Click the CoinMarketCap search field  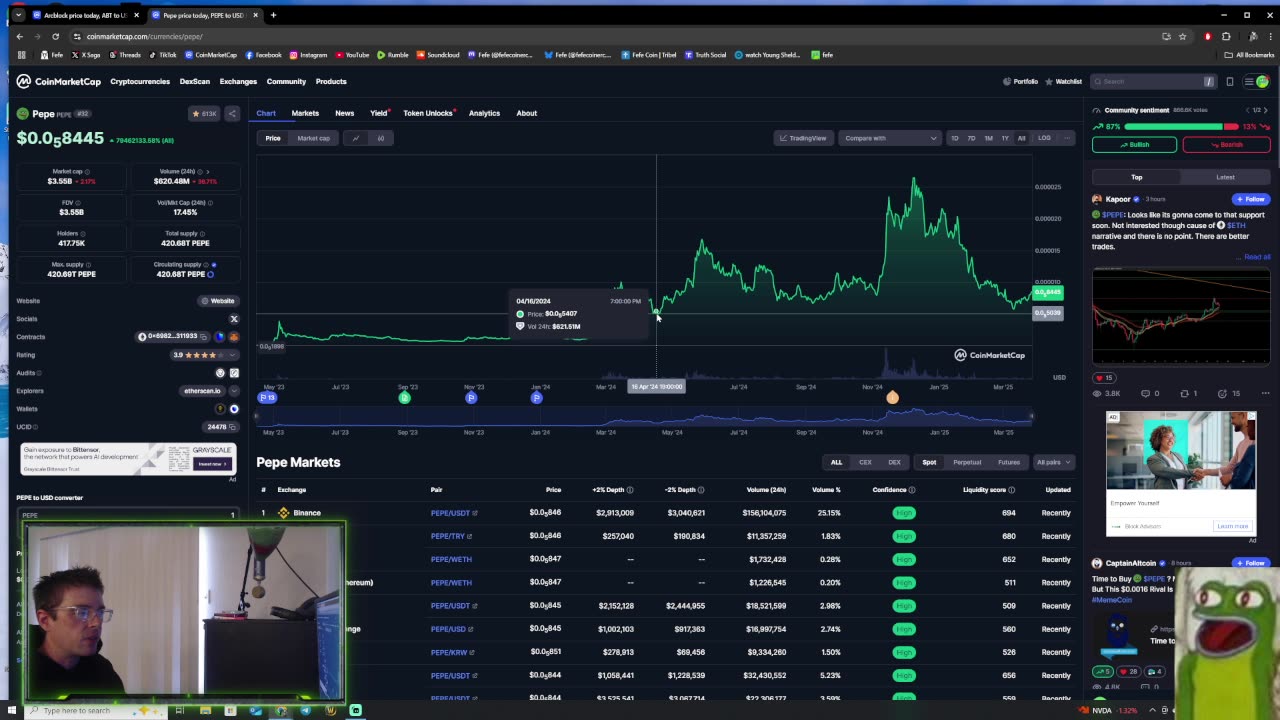click(1153, 82)
